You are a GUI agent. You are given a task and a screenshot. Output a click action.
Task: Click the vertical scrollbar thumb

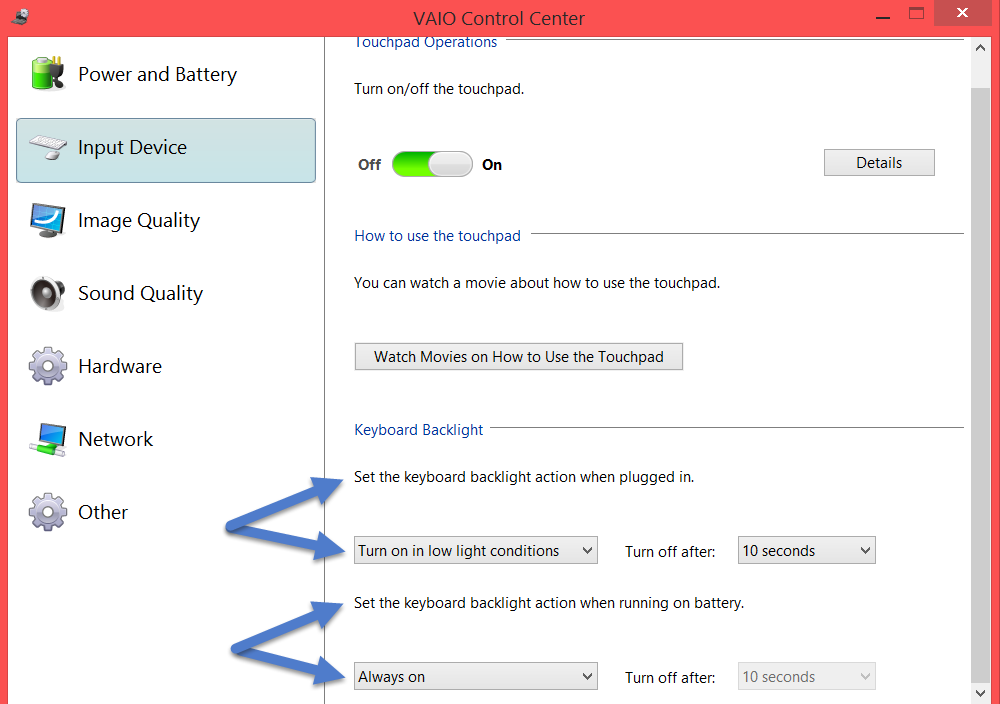pos(980,385)
